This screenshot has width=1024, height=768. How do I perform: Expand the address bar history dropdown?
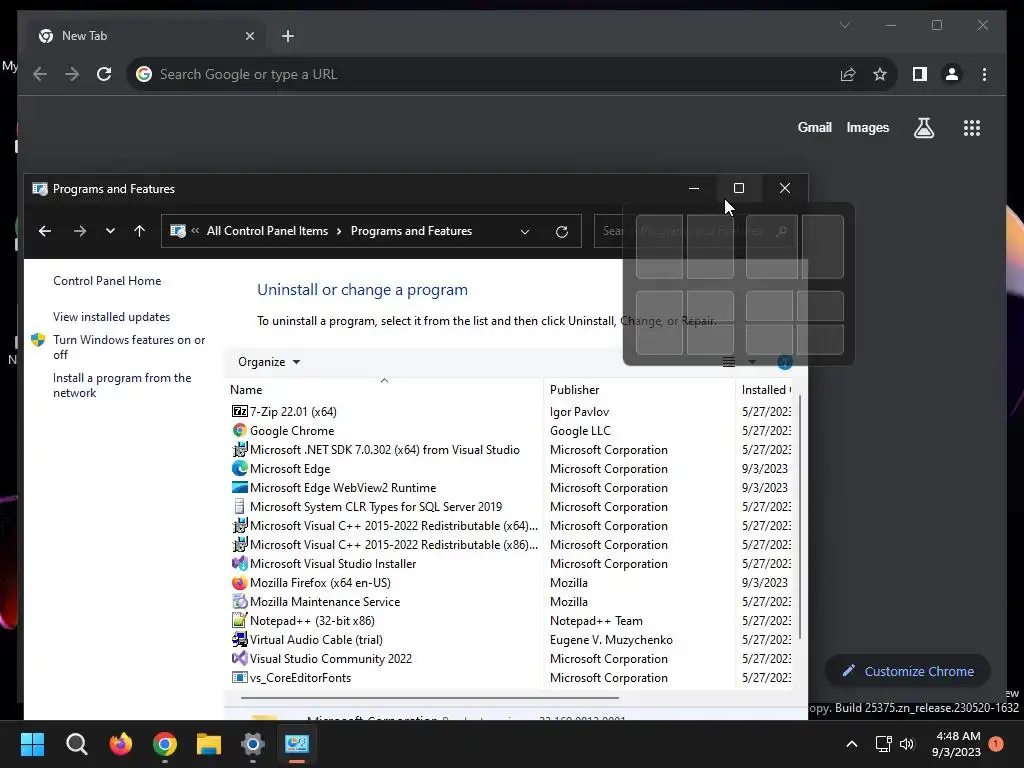point(524,231)
